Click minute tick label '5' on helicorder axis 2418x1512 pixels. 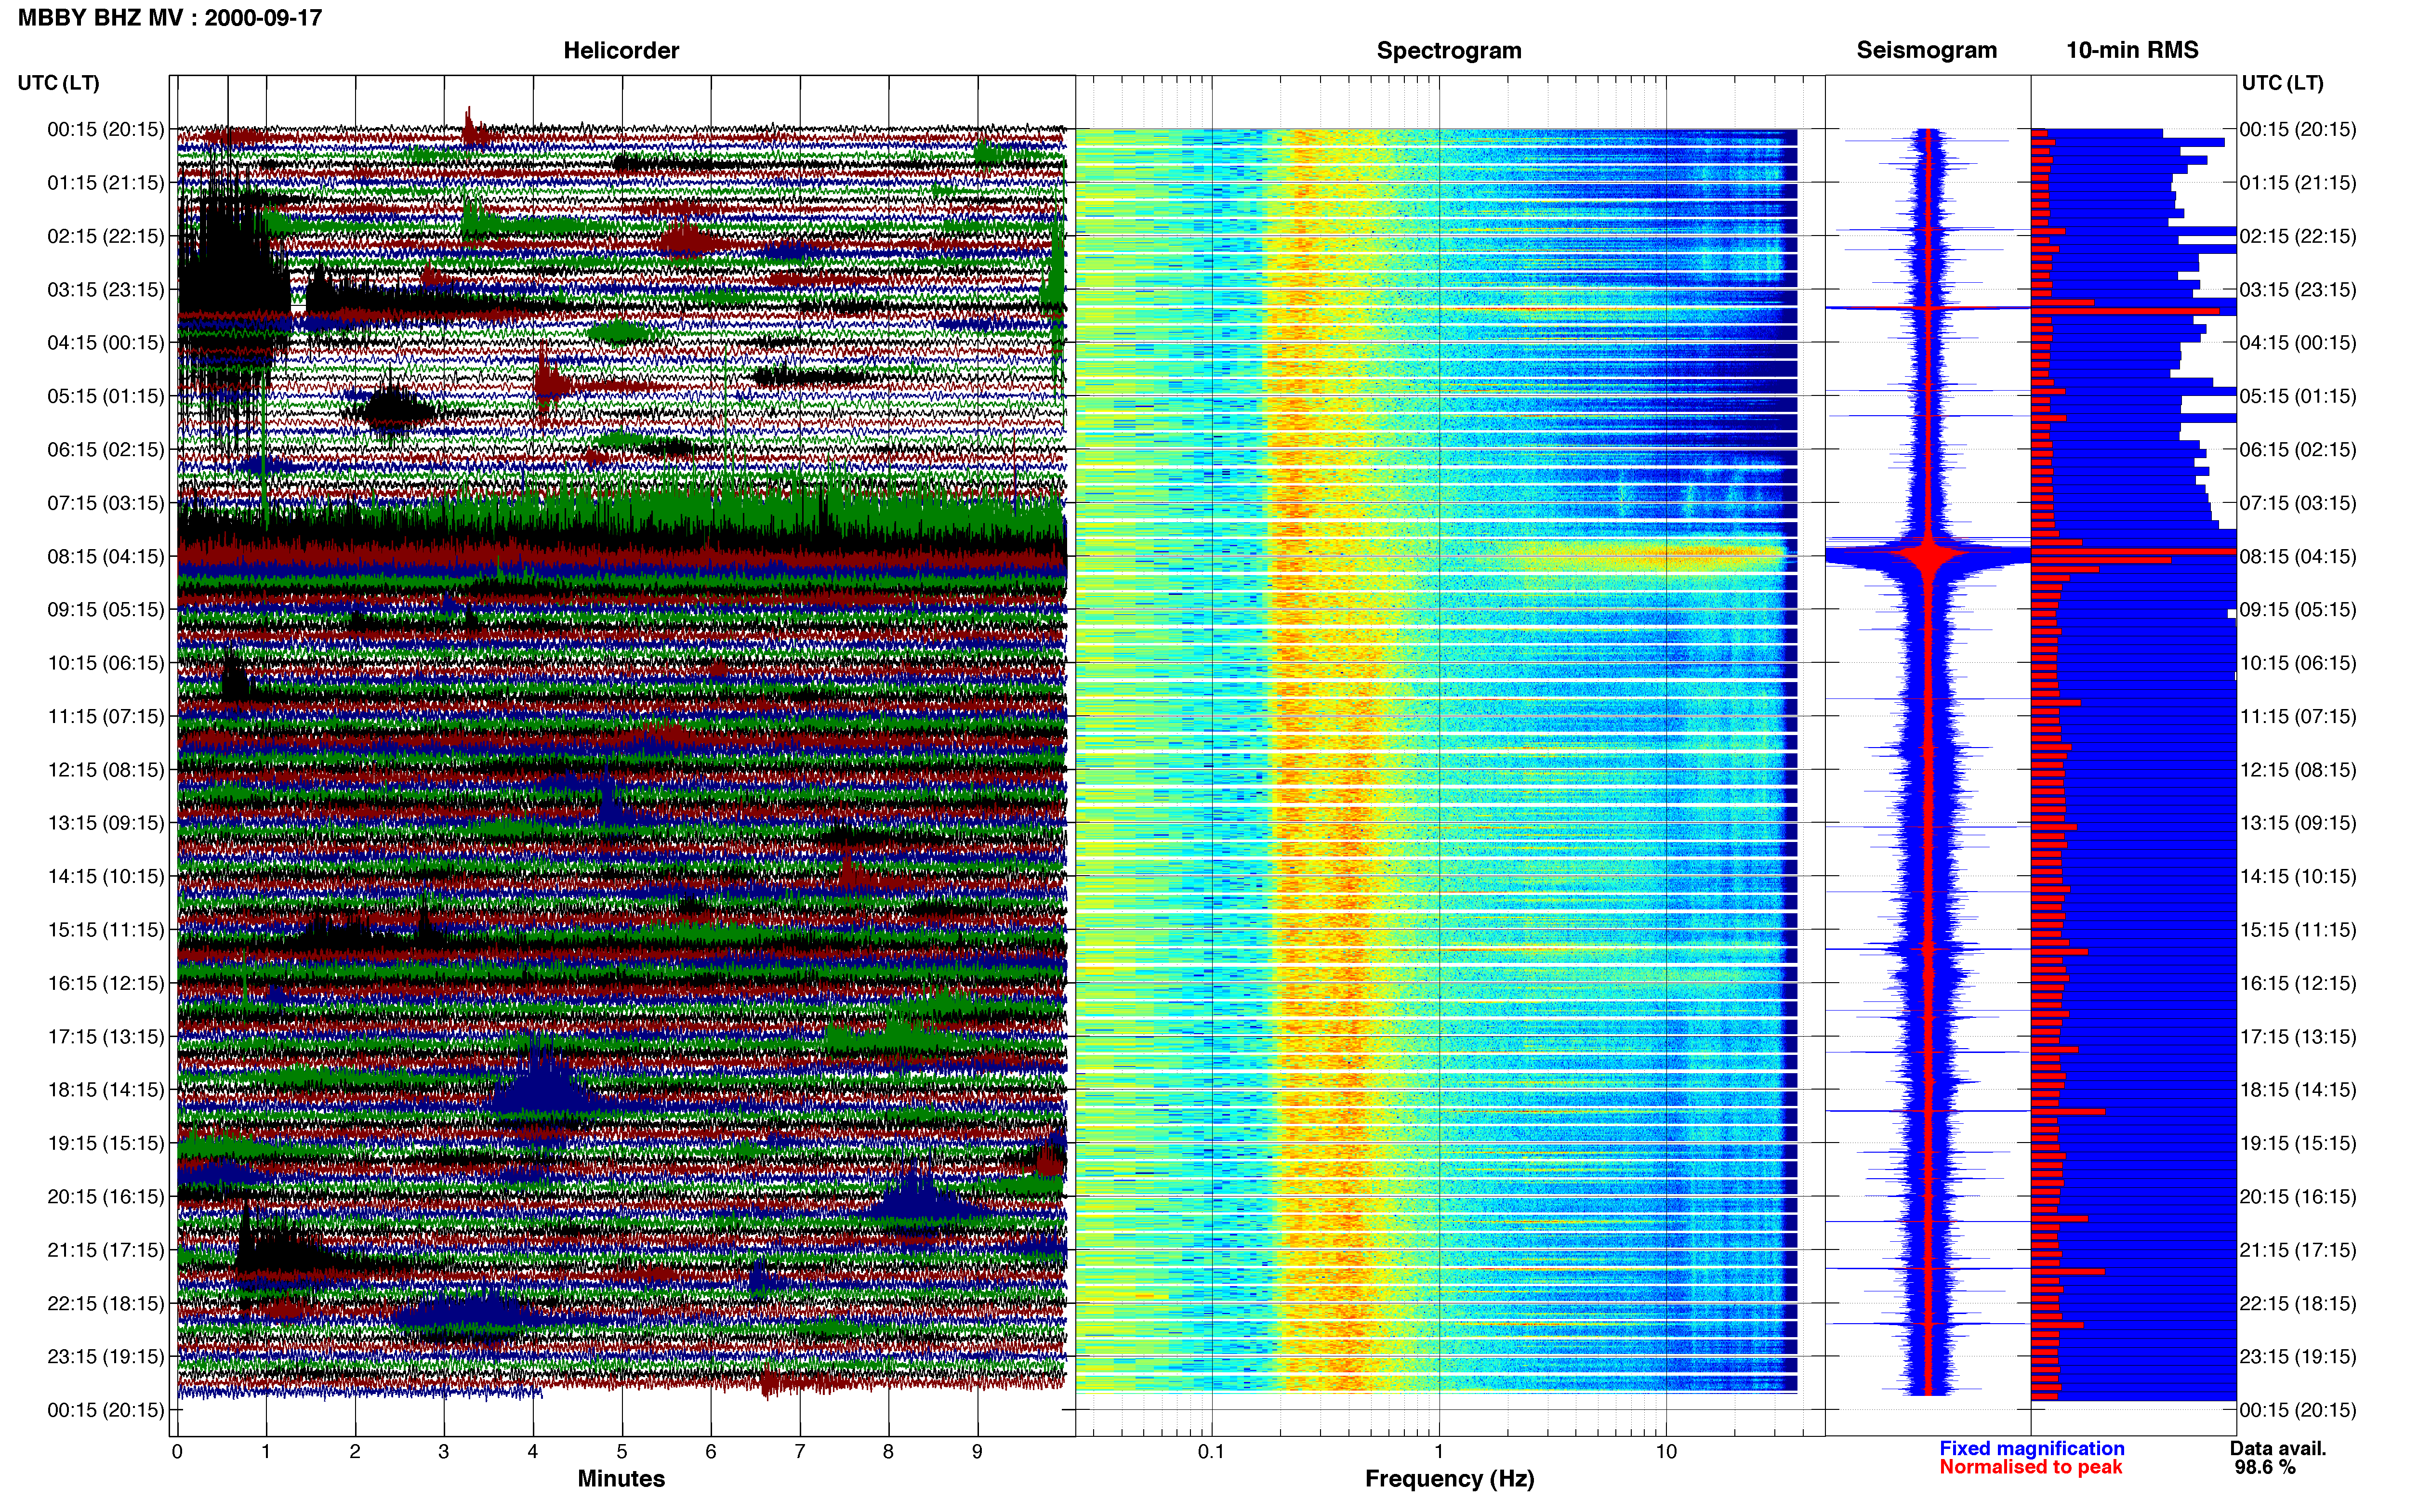point(622,1451)
